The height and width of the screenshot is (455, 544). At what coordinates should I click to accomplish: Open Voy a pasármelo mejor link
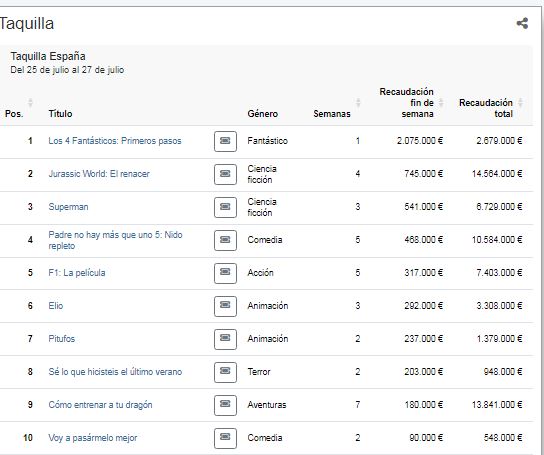93,438
